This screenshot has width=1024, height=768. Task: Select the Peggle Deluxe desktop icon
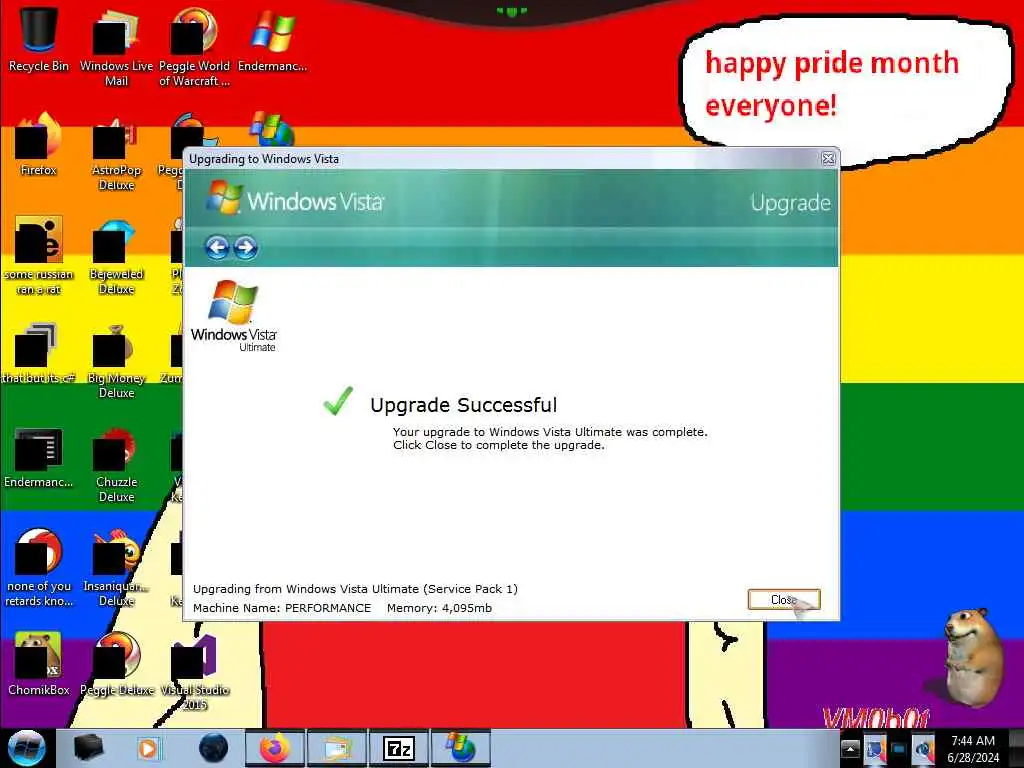[116, 664]
